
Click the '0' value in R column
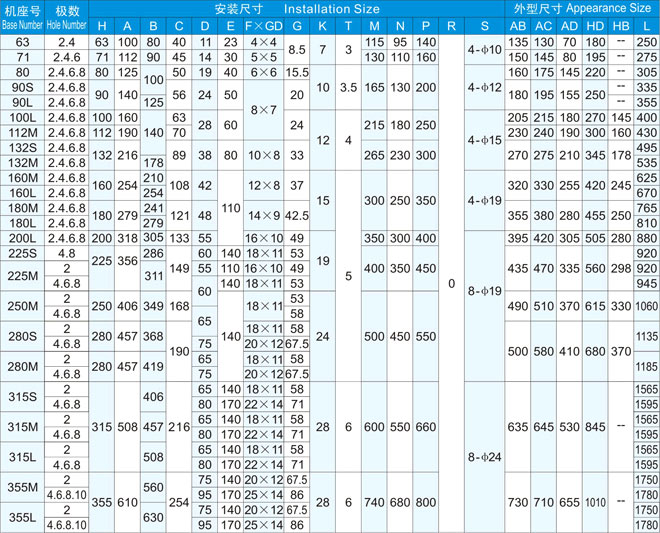[x=451, y=283]
